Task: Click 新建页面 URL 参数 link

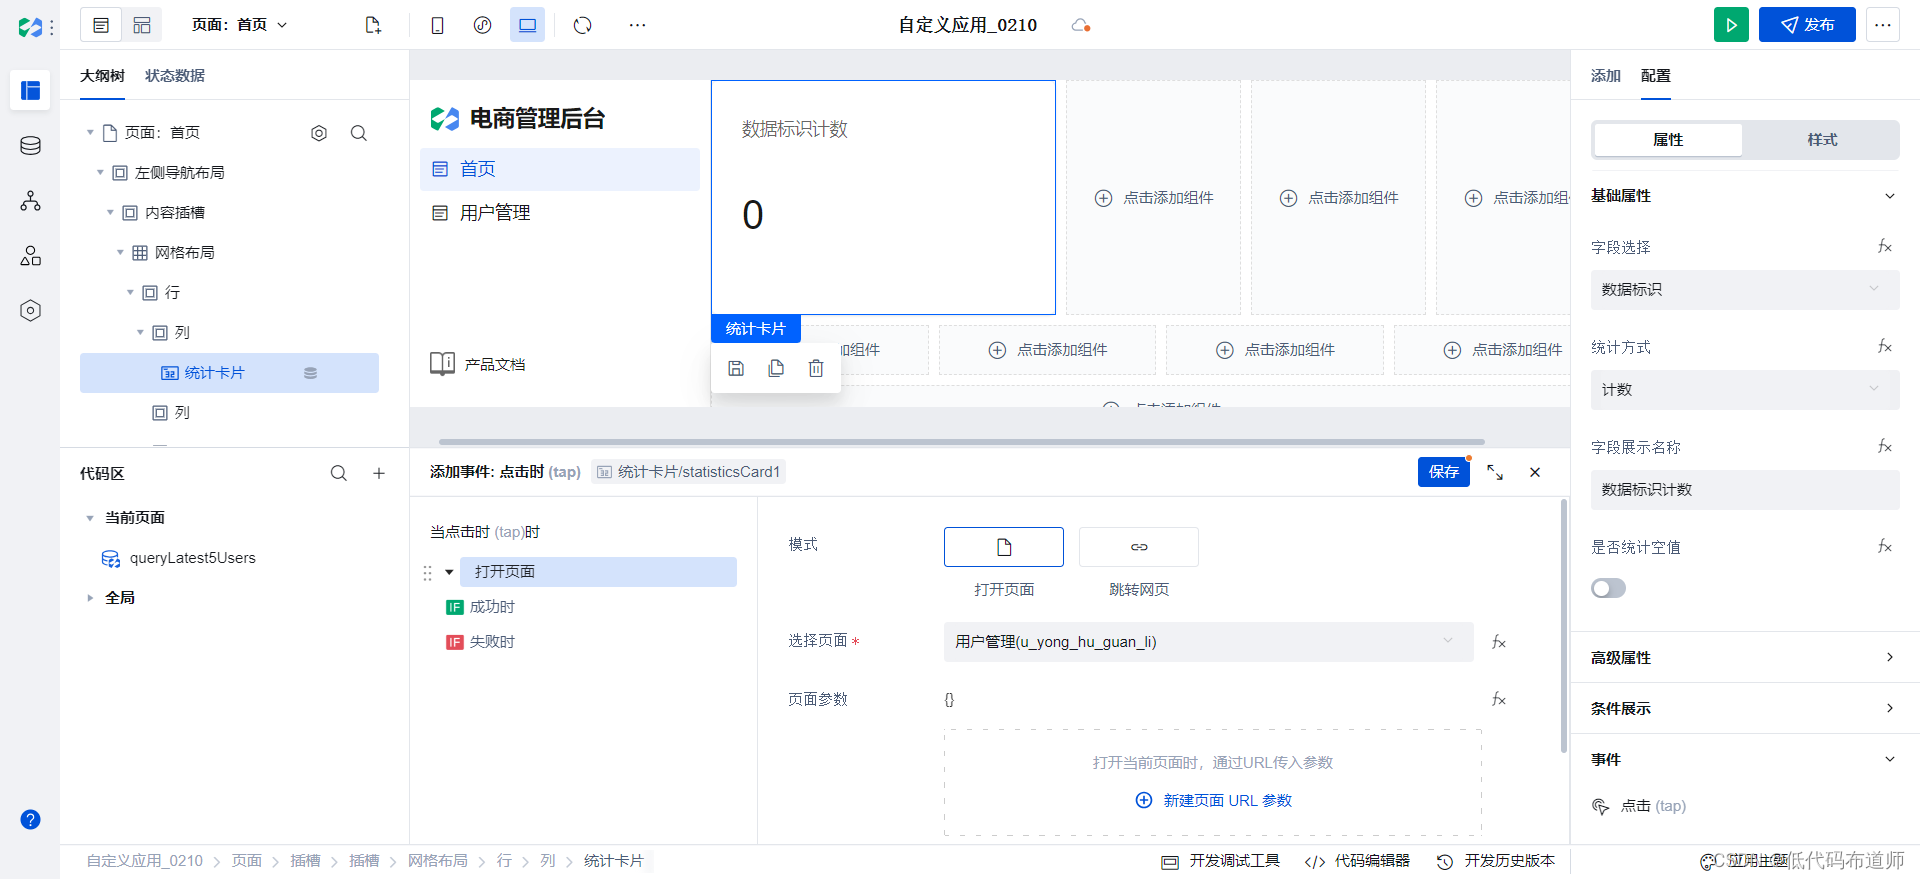Action: click(x=1214, y=801)
